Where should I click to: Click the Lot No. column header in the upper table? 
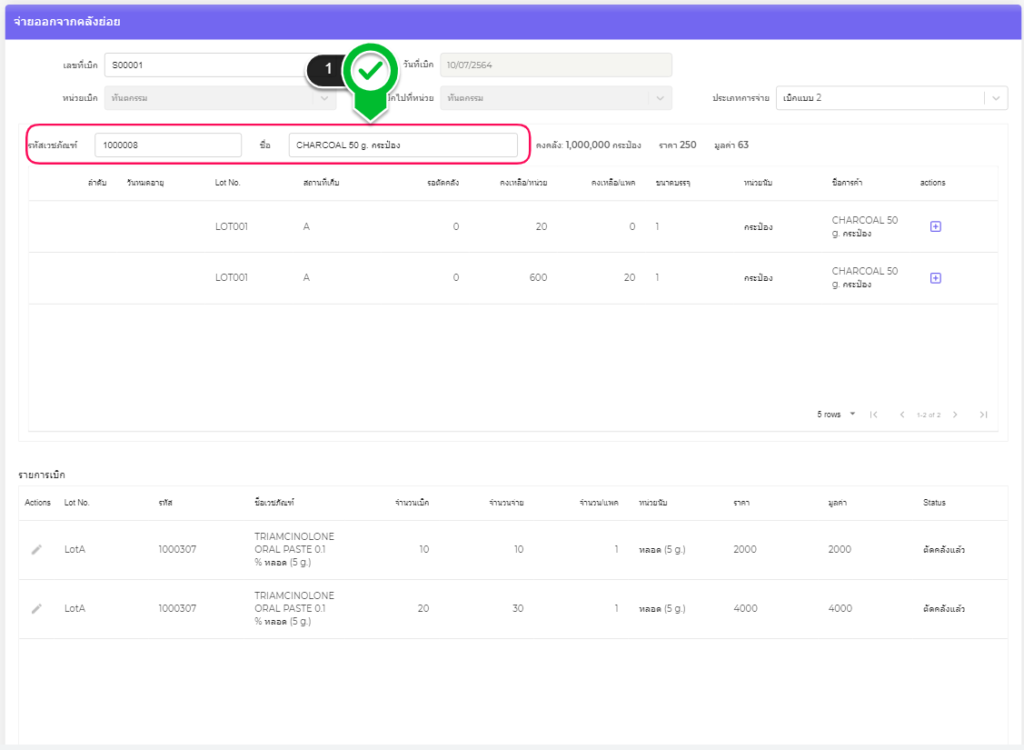pos(228,183)
